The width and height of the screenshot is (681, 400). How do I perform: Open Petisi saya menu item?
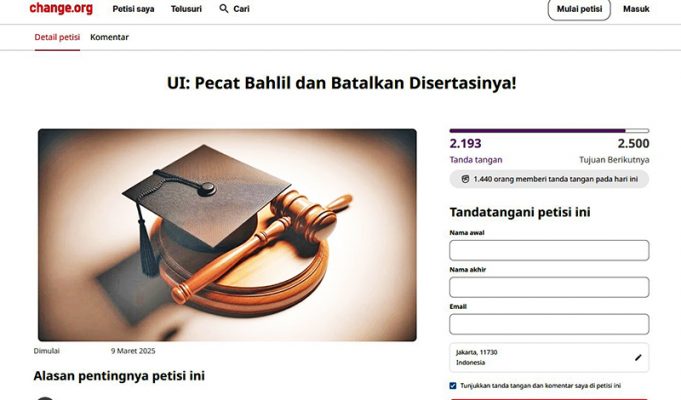[133, 9]
